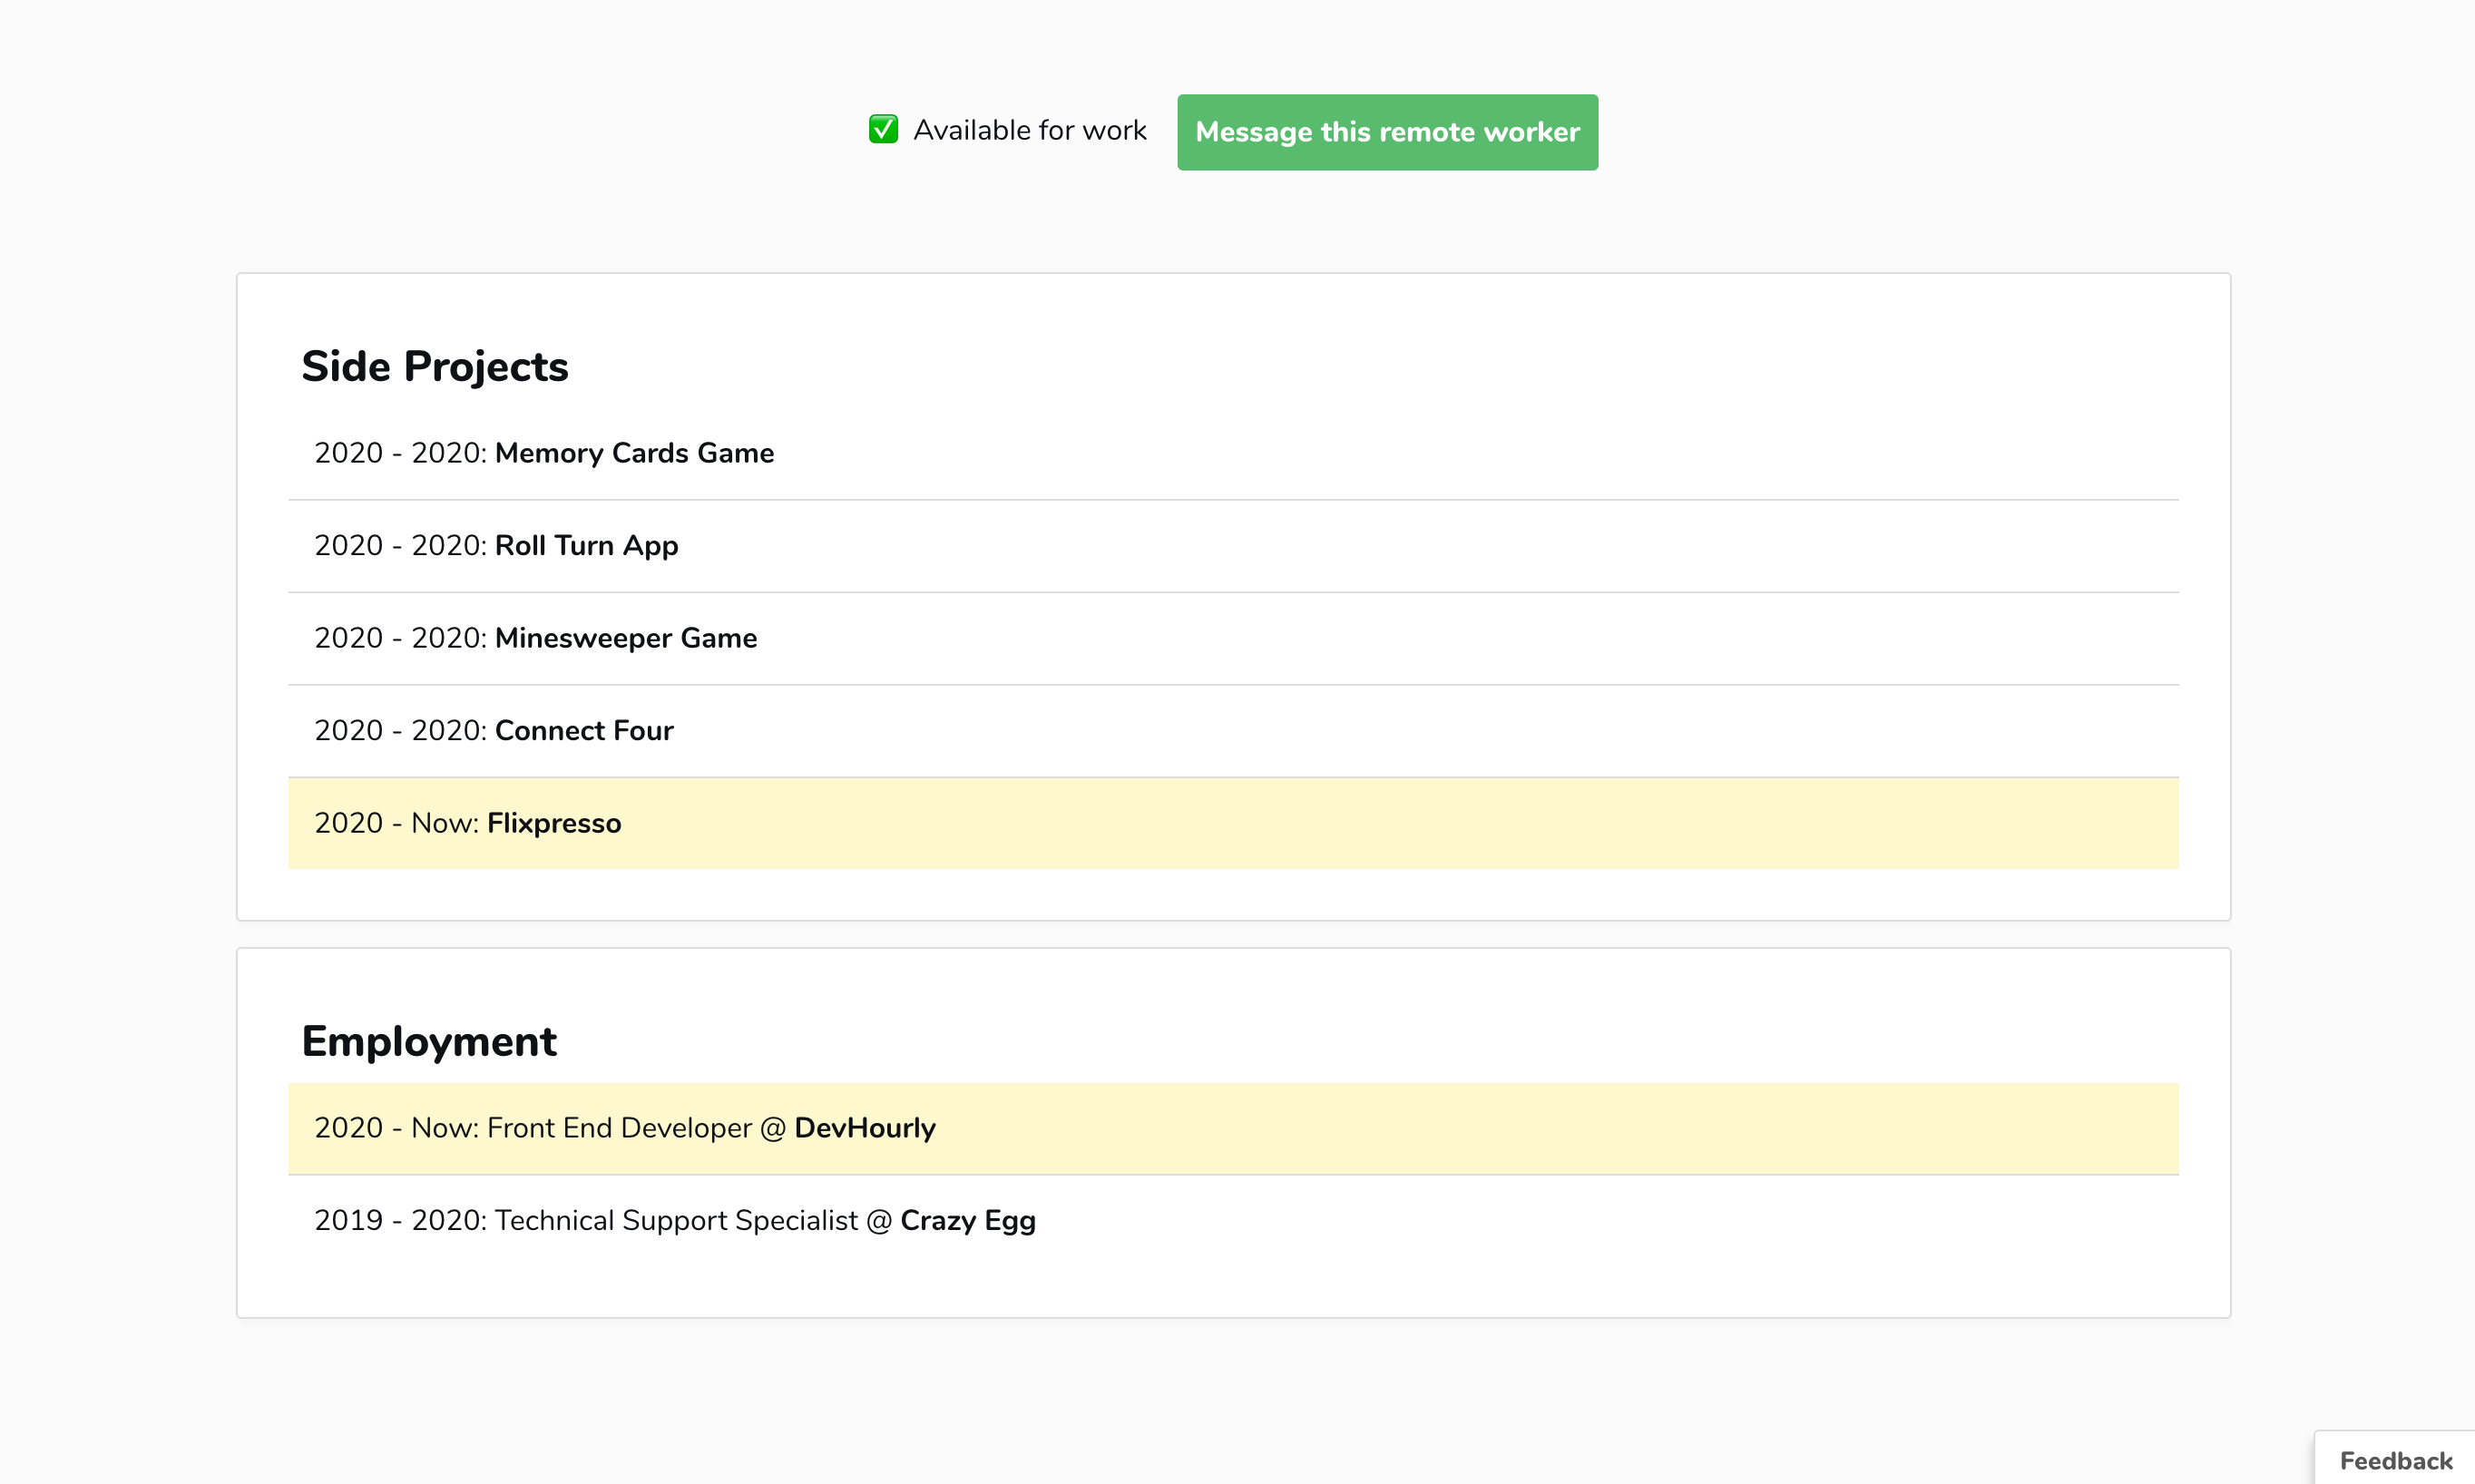The image size is (2475, 1484).
Task: Open the Feedback tab
Action: click(x=2395, y=1460)
